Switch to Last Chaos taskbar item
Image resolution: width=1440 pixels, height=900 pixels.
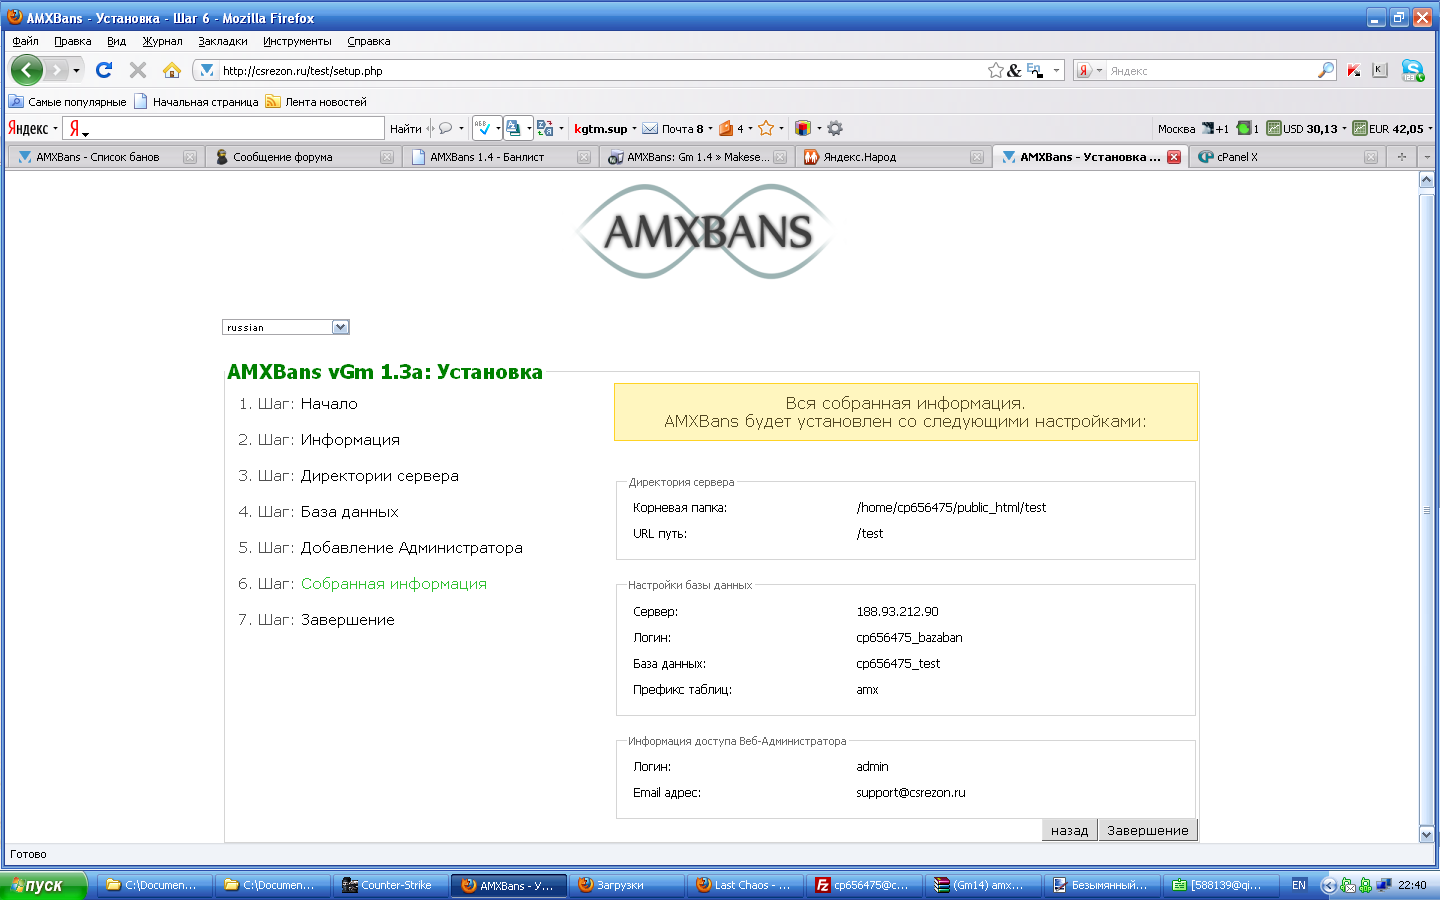coord(744,885)
